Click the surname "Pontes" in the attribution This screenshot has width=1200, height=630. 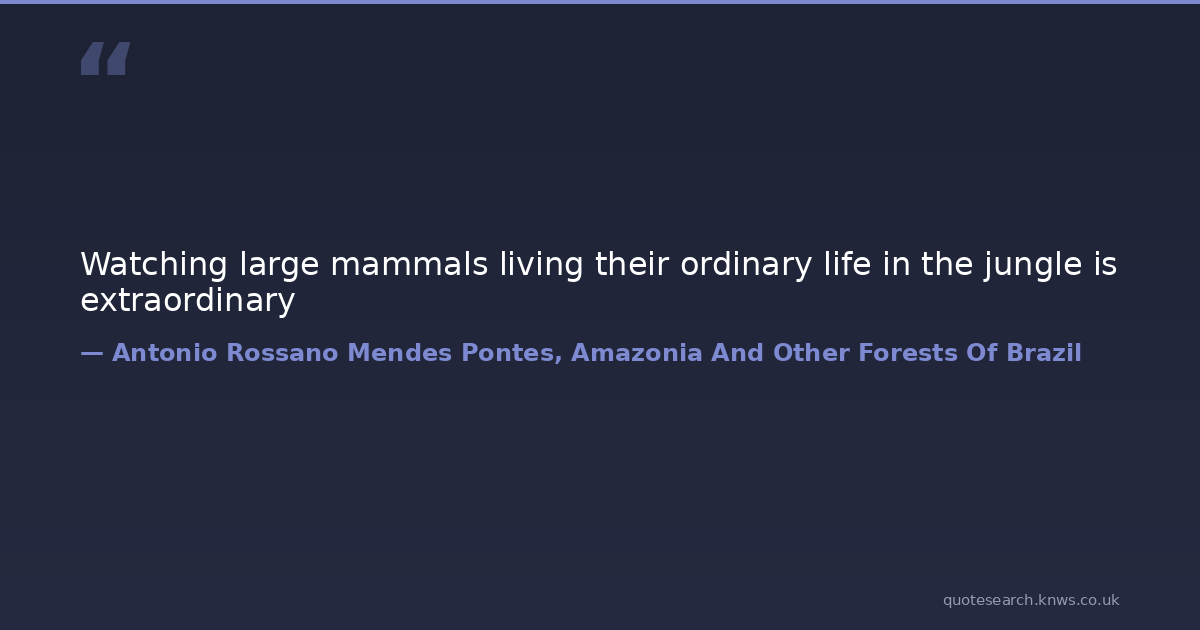click(x=510, y=353)
